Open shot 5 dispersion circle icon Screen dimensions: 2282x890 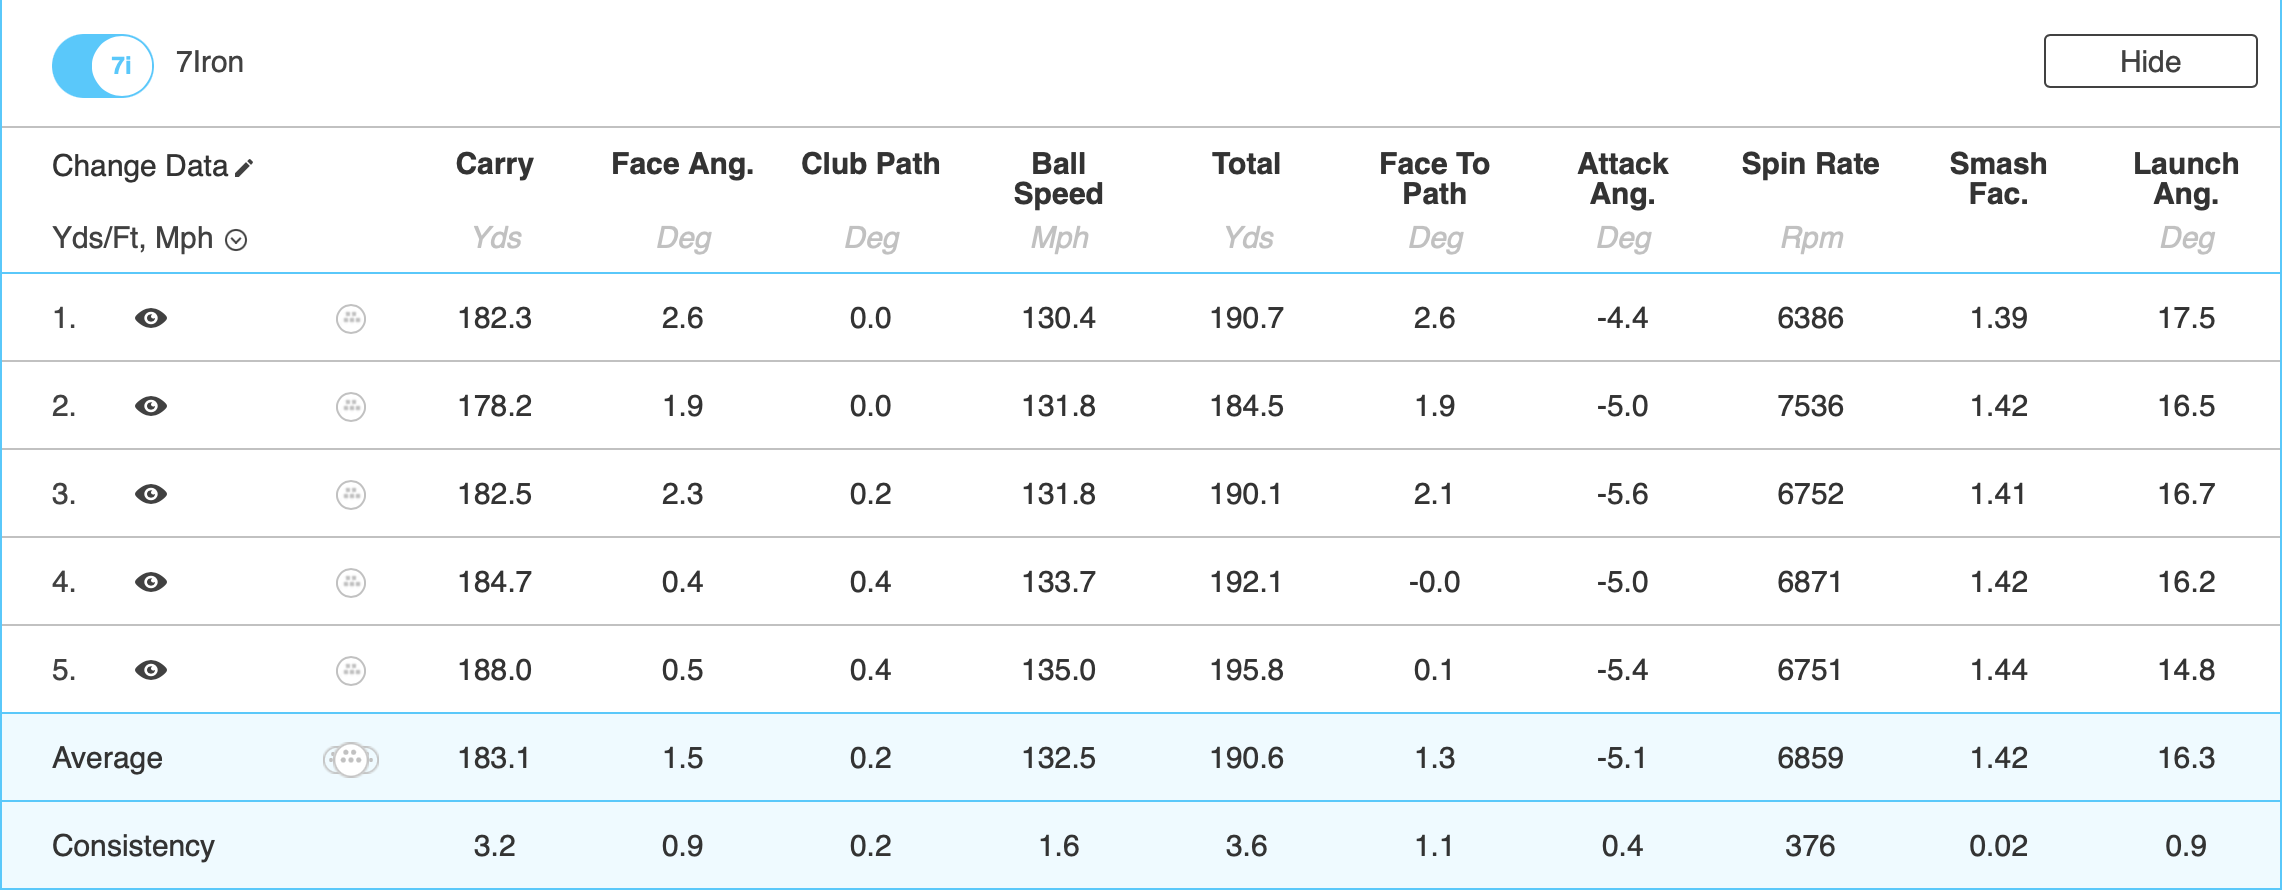(x=351, y=671)
